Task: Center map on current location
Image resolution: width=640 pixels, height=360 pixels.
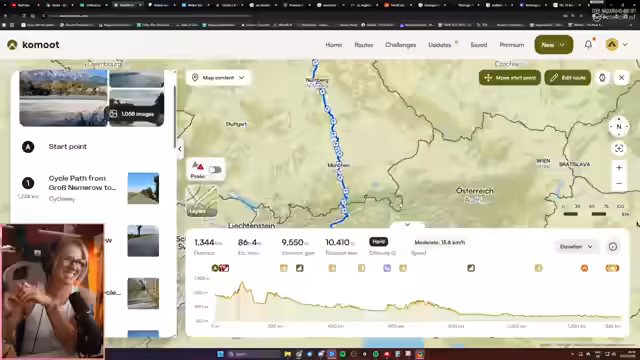Action: point(619,149)
